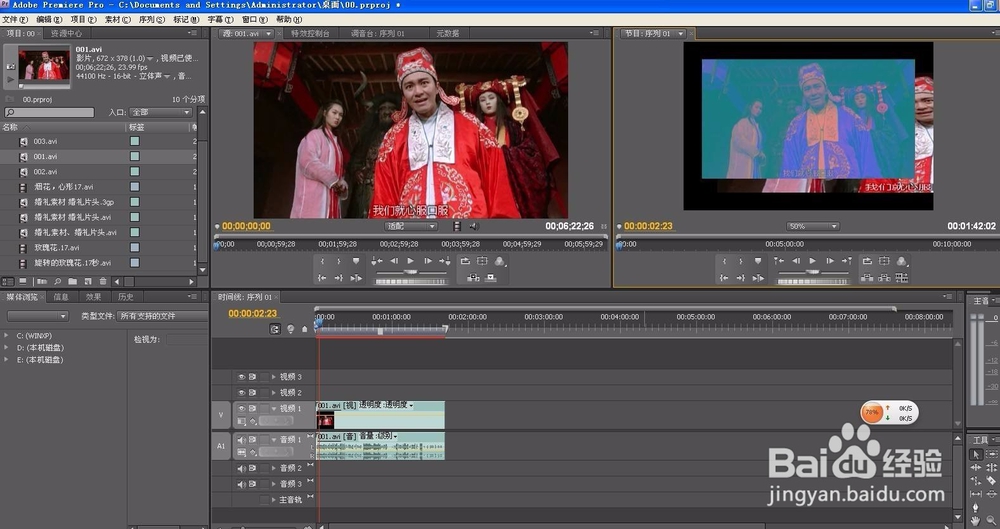Toggle track lock for 视频 3
This screenshot has width=1000, height=529.
263,377
